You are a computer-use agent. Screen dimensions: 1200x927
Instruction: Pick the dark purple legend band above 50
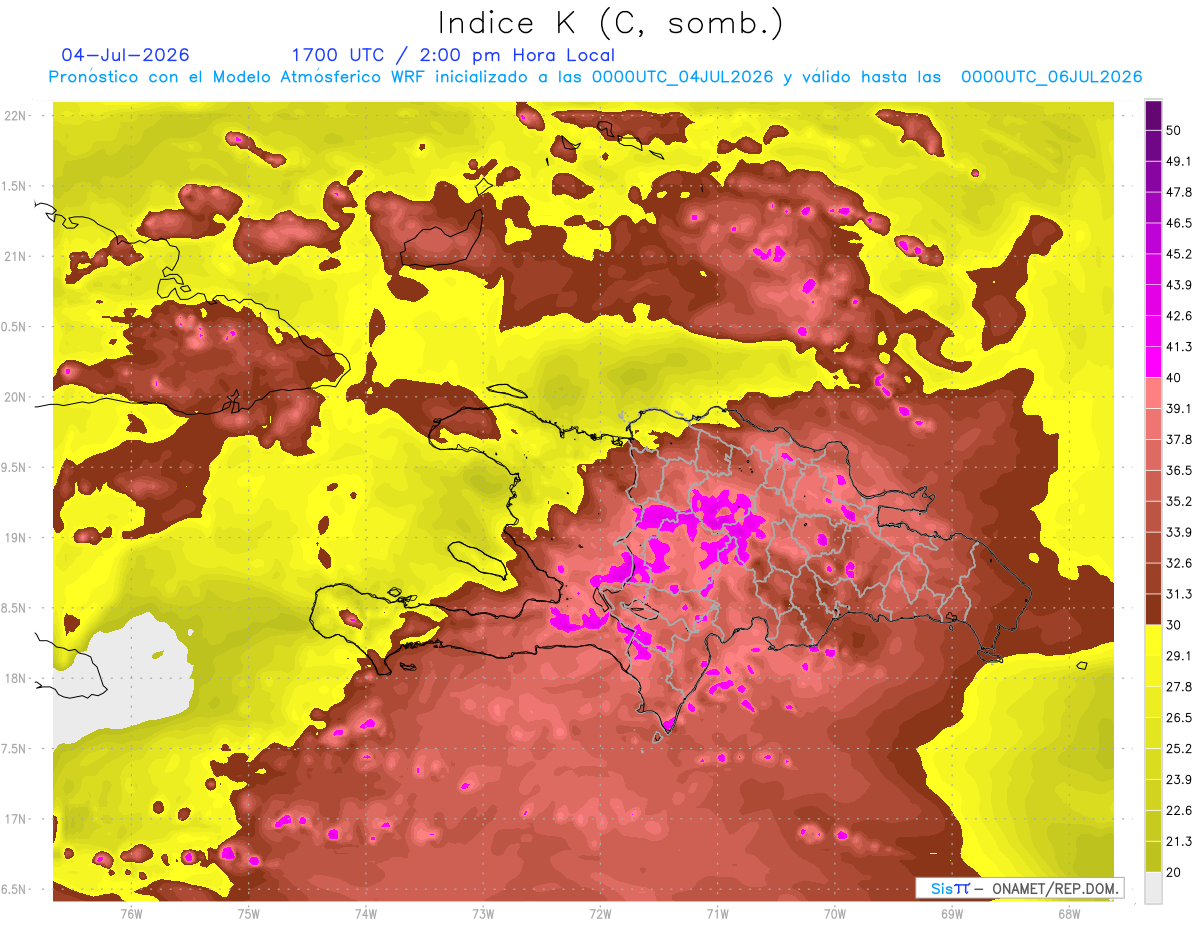pyautogui.click(x=1153, y=116)
